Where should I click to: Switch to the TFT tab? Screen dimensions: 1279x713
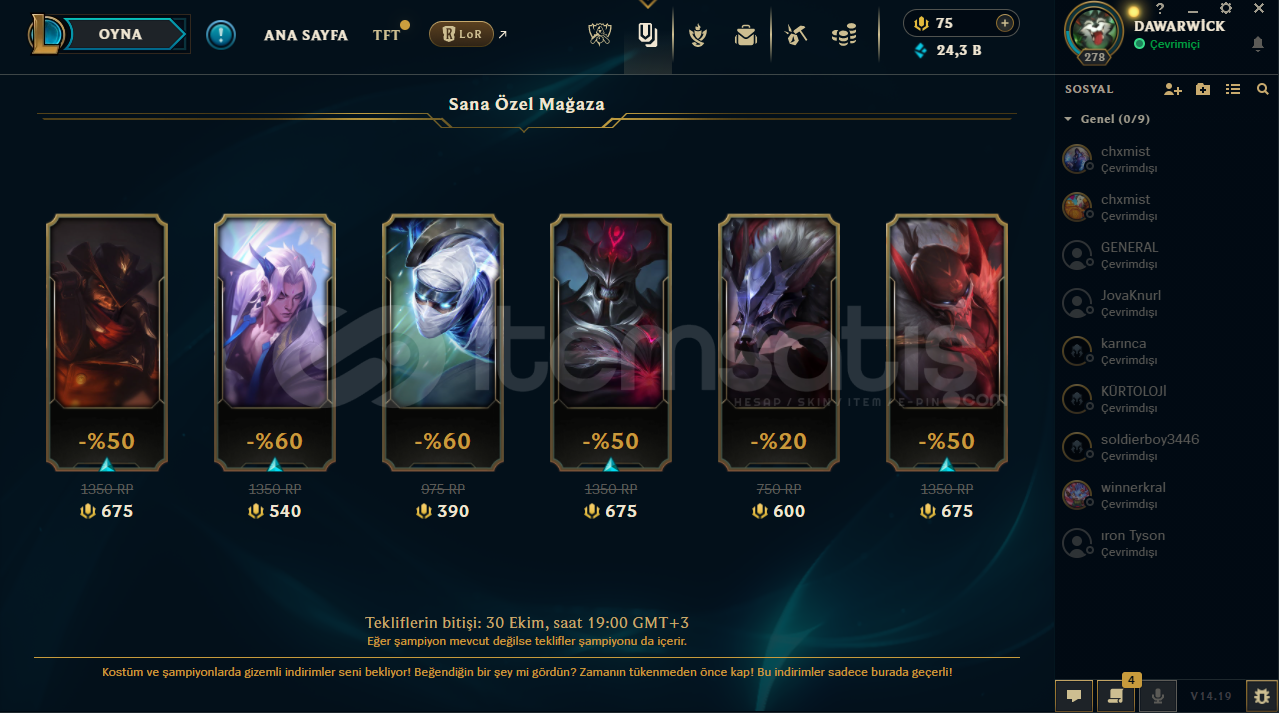coord(387,35)
